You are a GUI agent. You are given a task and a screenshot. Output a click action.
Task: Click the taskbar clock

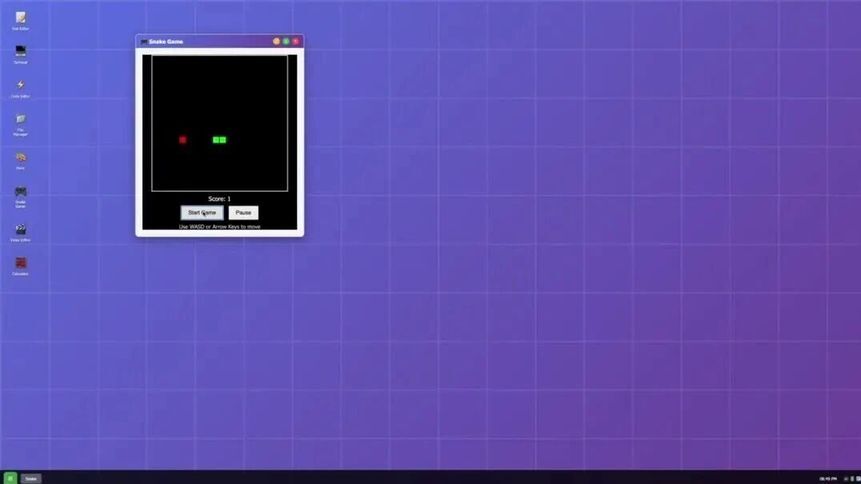tap(828, 479)
